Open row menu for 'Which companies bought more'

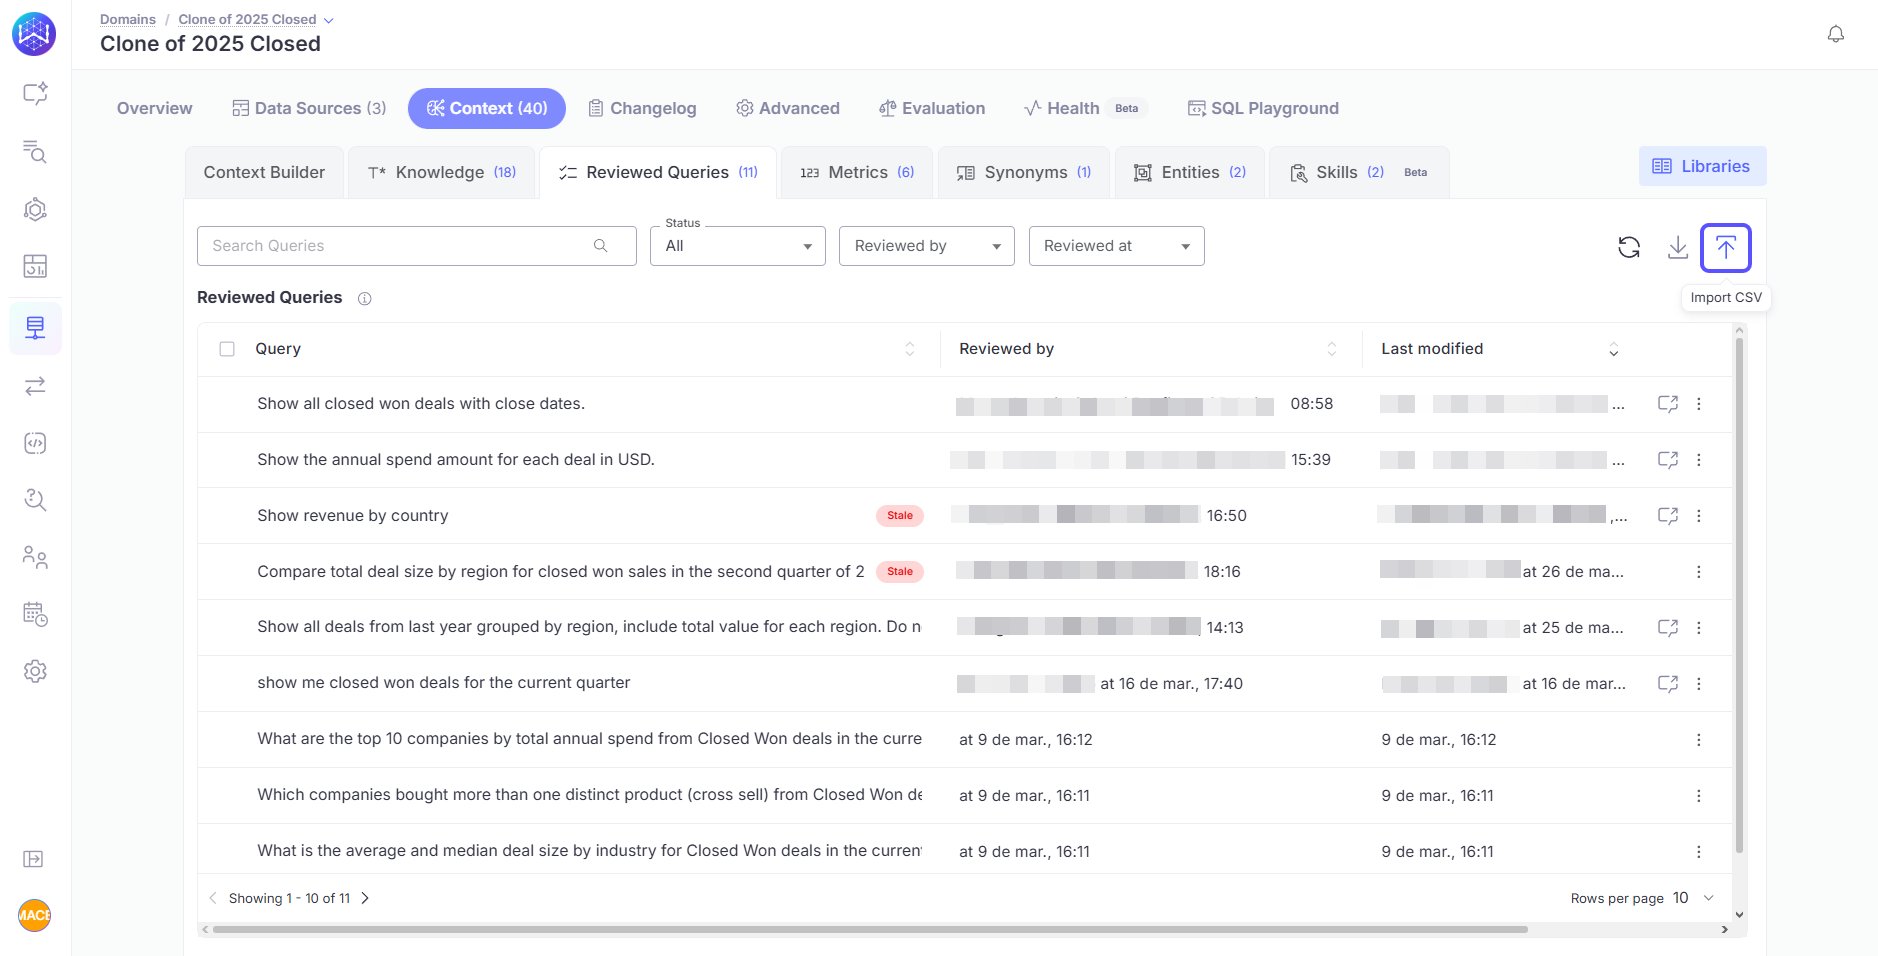pyautogui.click(x=1699, y=796)
